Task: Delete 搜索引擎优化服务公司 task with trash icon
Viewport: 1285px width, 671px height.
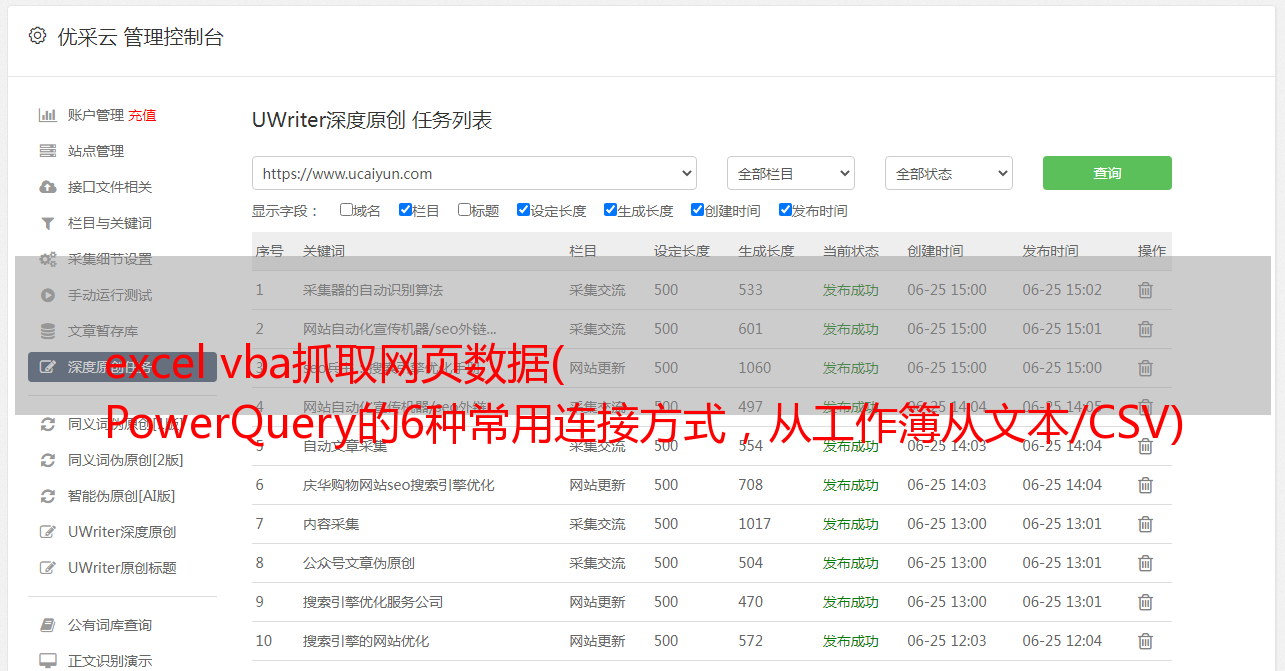Action: (1145, 602)
